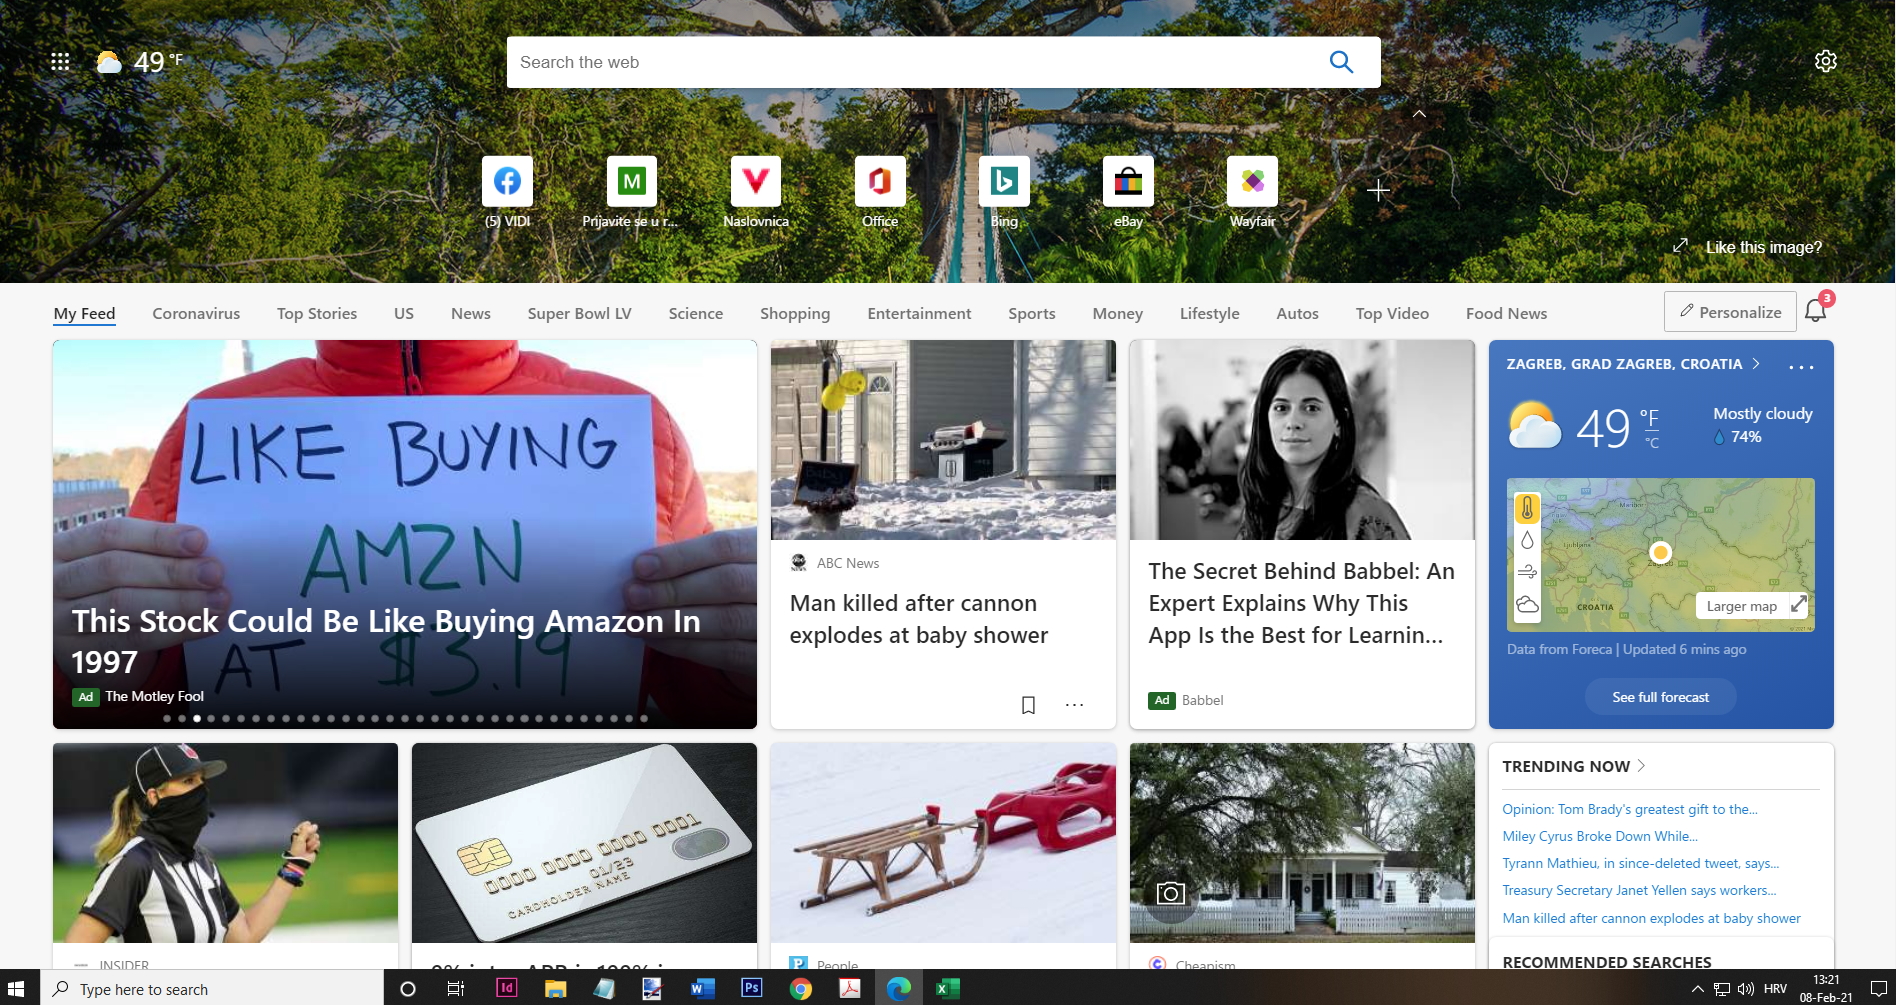Open weather card options ellipsis
Image resolution: width=1896 pixels, height=1005 pixels.
1801,367
